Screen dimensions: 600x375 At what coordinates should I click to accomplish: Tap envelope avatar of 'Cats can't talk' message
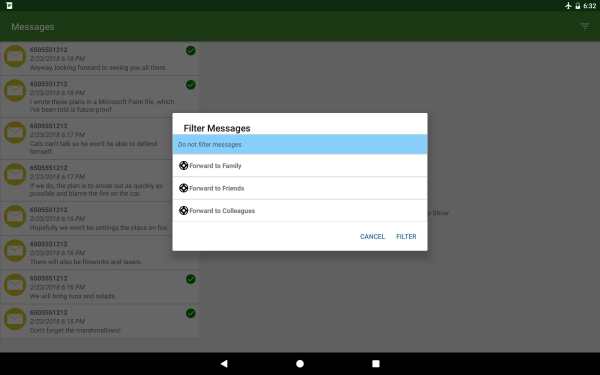click(15, 132)
